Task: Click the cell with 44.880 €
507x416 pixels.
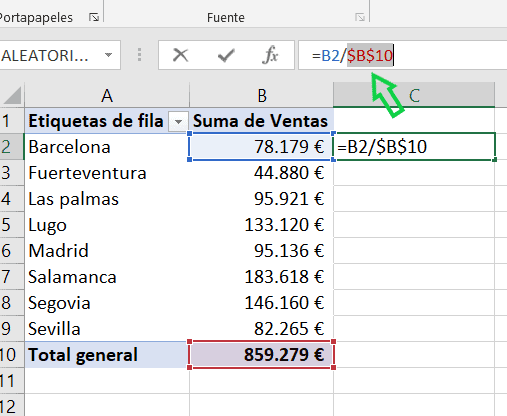Action: (261, 173)
